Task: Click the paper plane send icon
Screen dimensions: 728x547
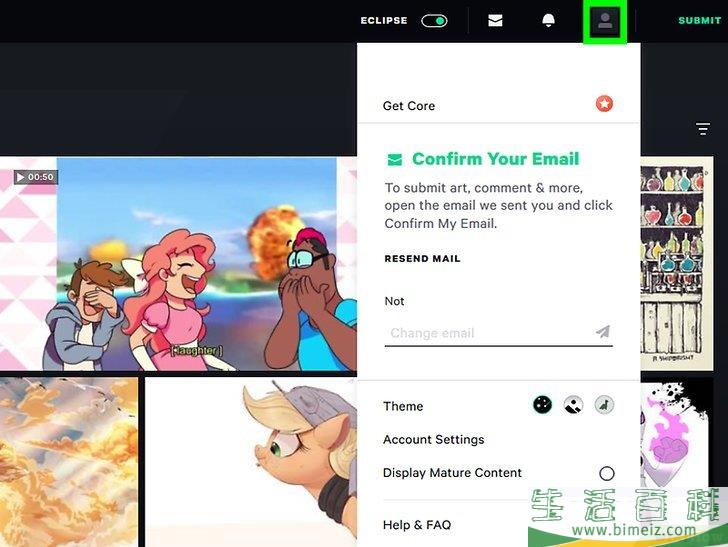Action: 603,332
